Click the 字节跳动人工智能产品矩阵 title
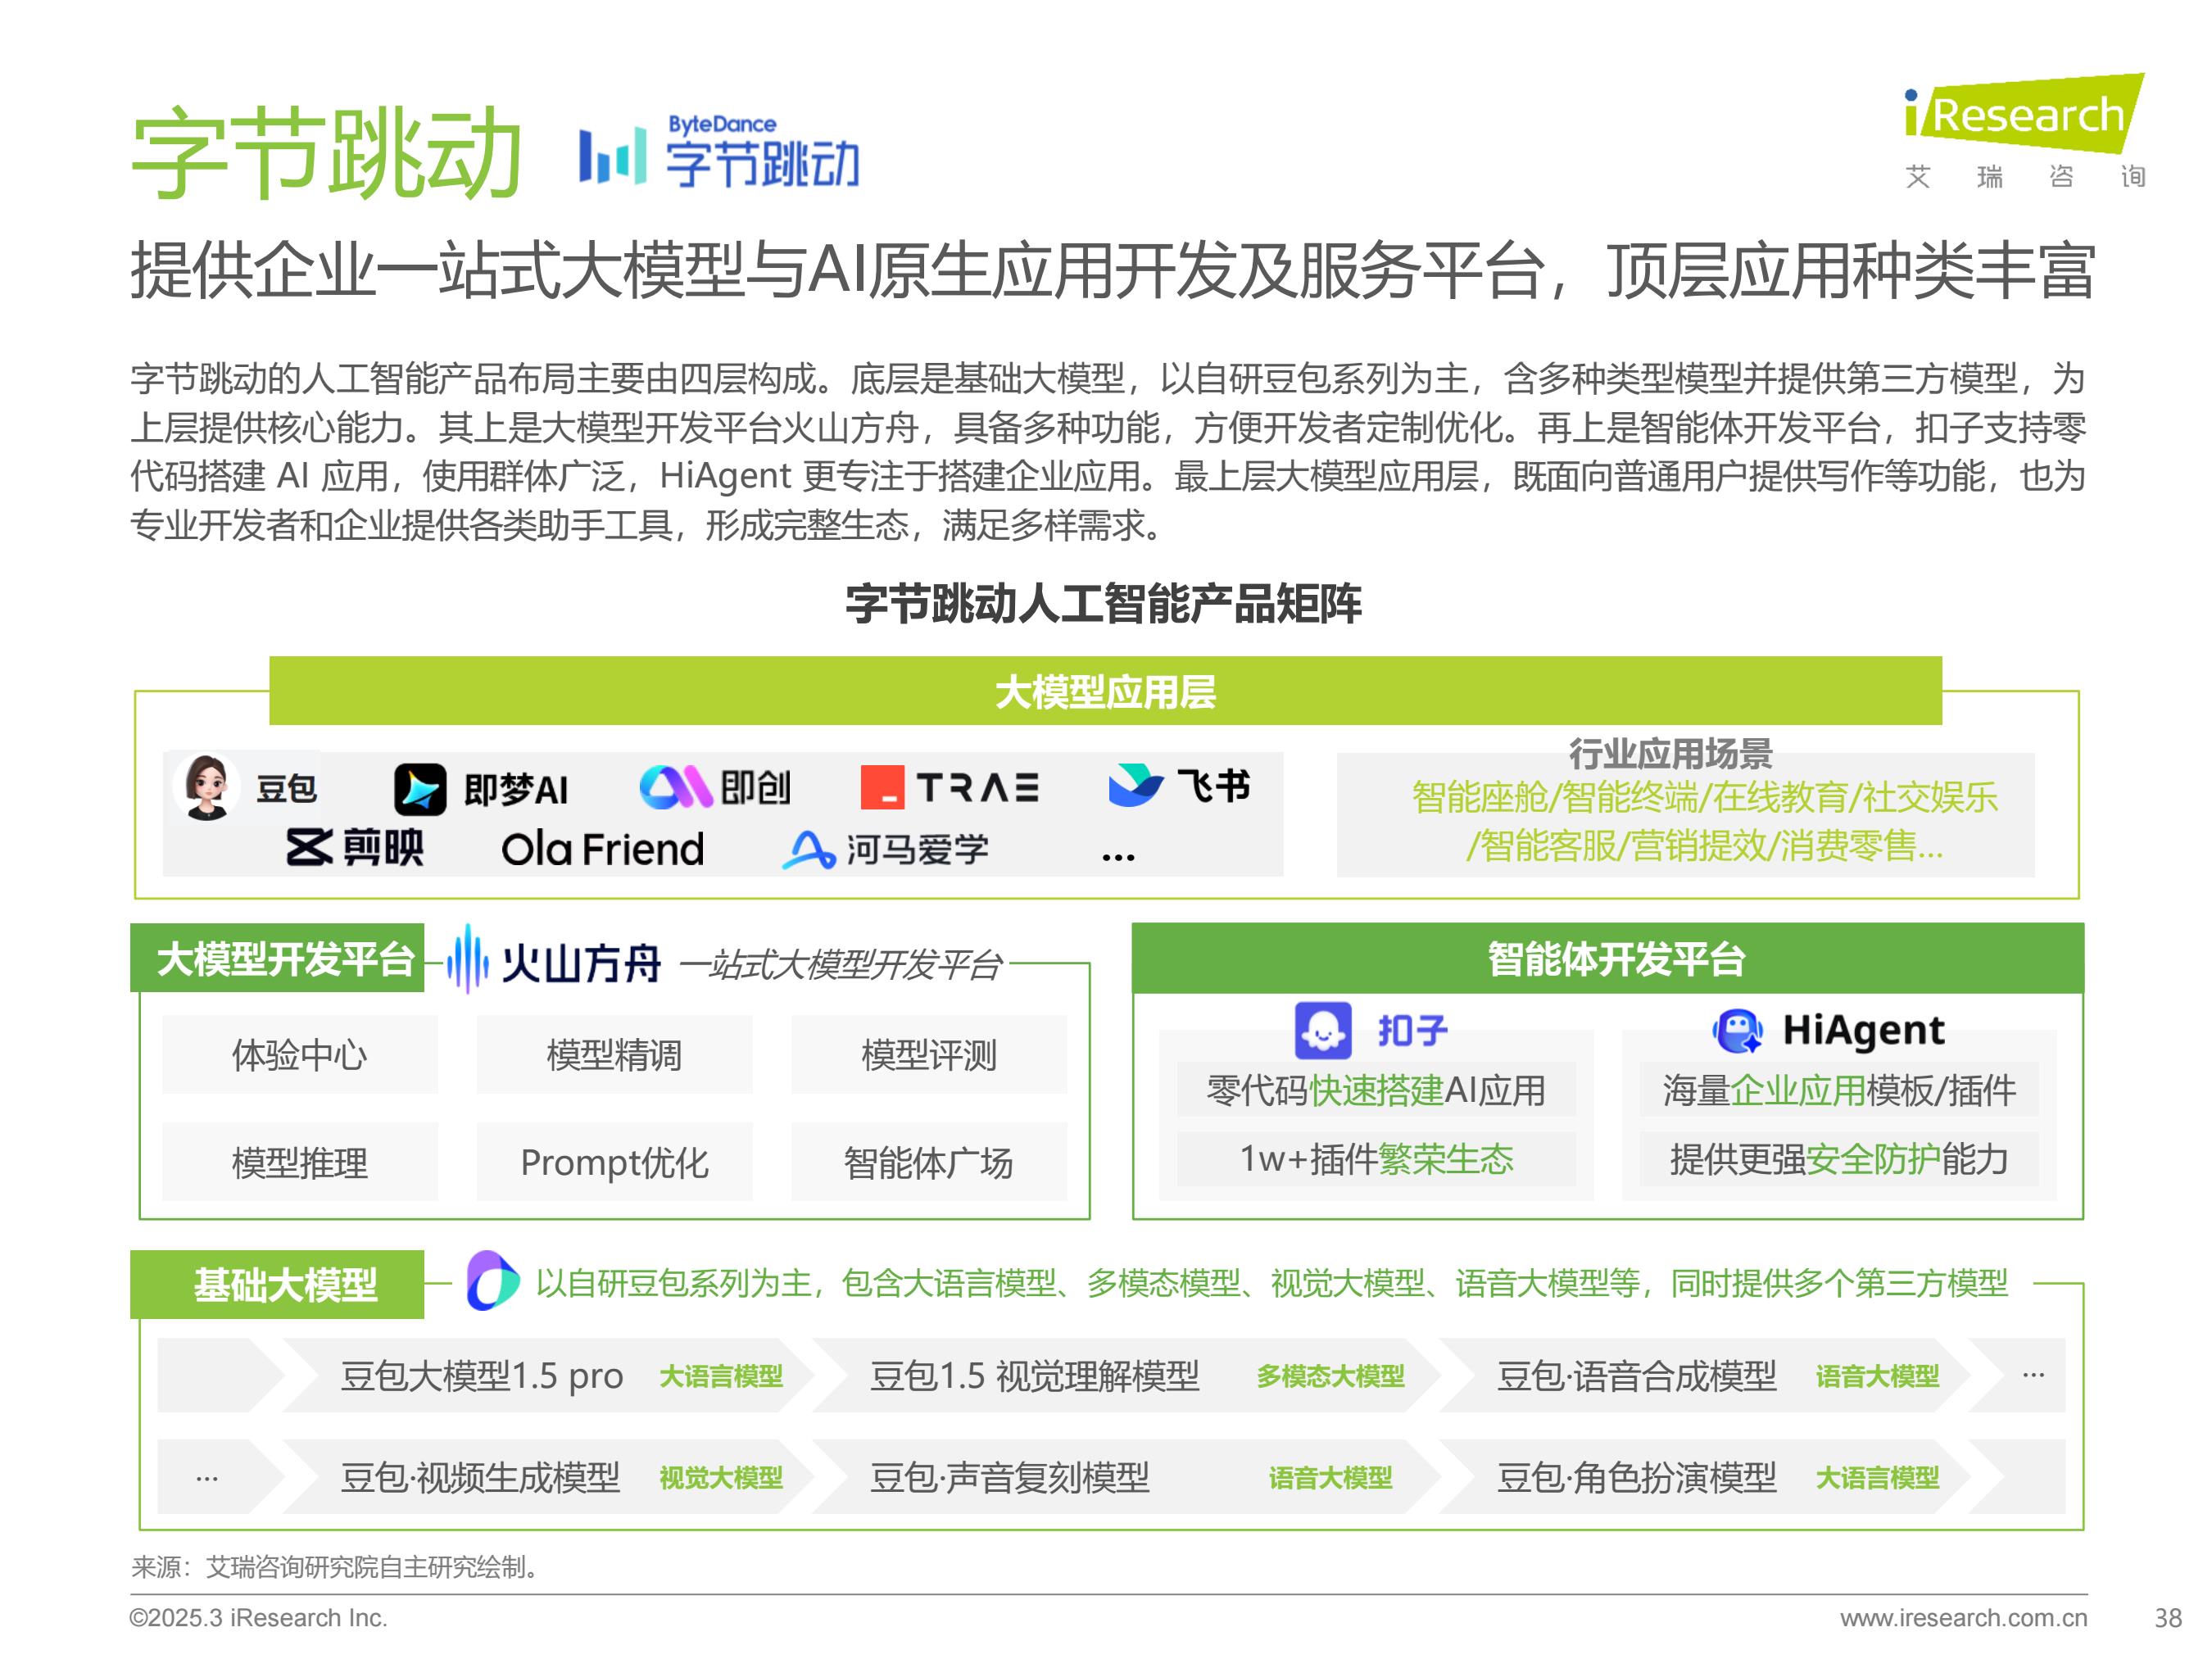The width and height of the screenshot is (2212, 1659). tap(1104, 603)
